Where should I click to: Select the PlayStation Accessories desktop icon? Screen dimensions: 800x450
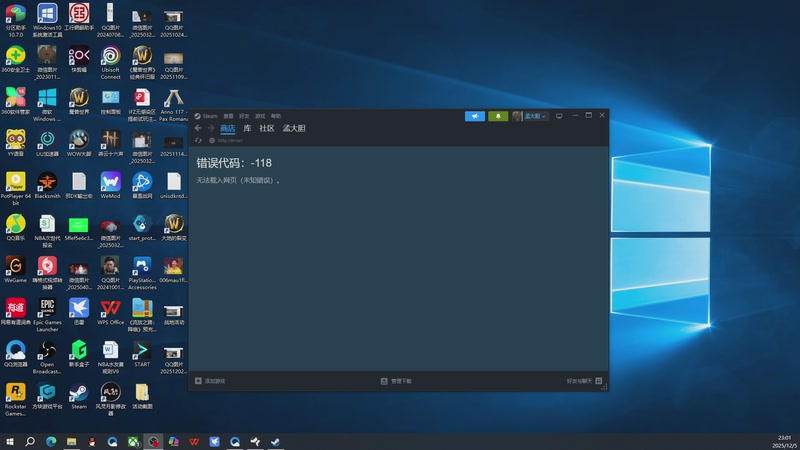click(142, 273)
